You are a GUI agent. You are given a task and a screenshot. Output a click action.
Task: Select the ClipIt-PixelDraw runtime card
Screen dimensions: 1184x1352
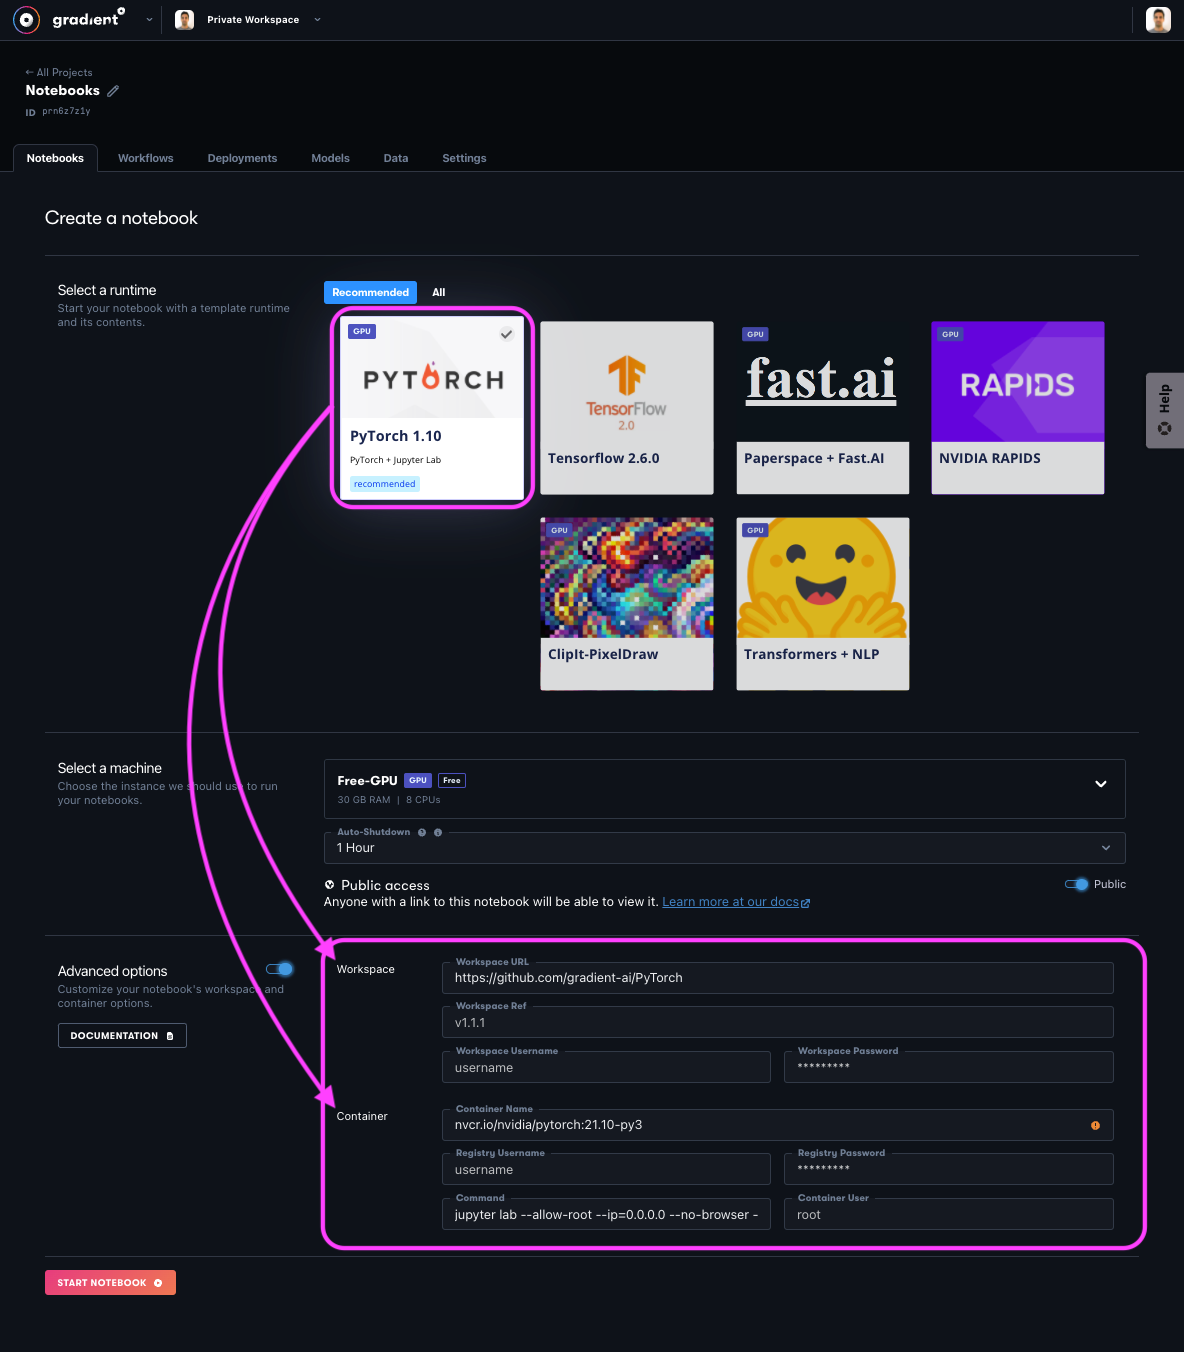click(627, 604)
